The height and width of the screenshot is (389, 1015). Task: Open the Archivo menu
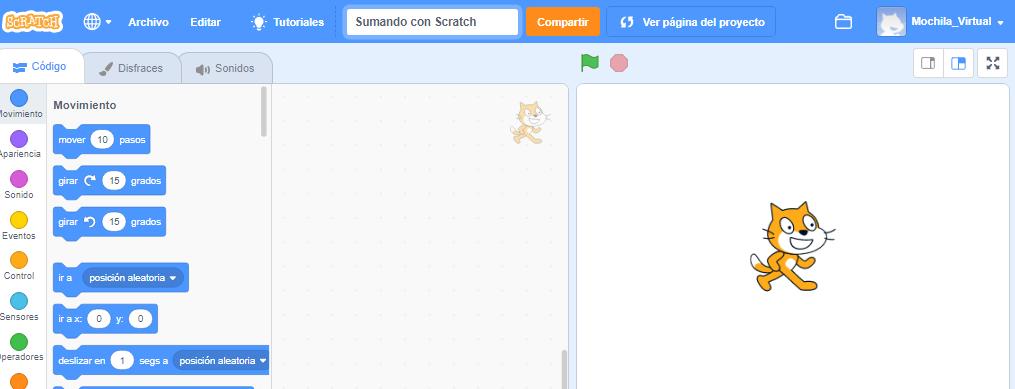tap(148, 22)
